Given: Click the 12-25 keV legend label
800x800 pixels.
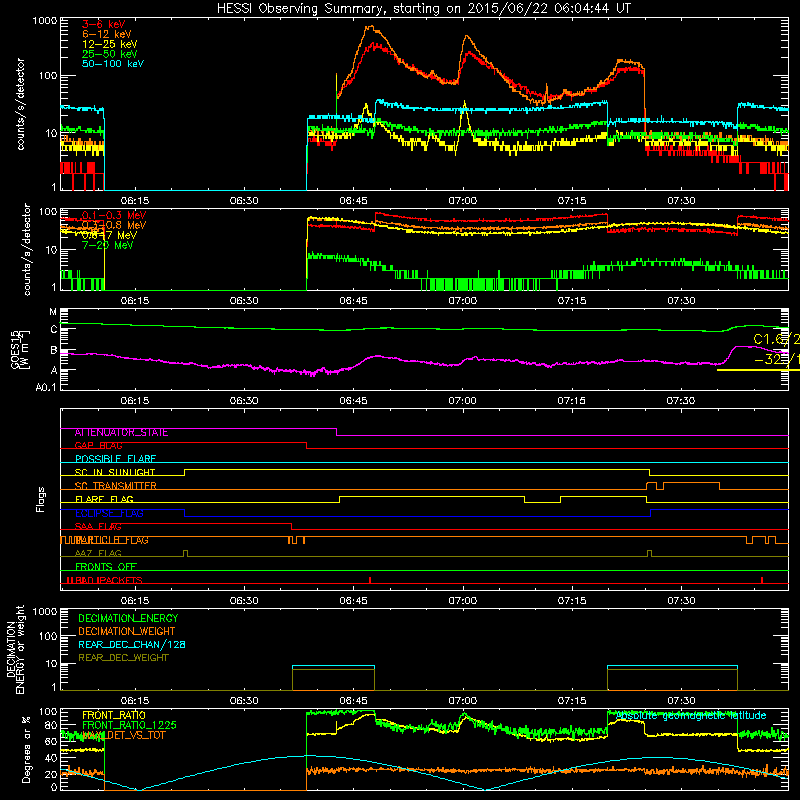Looking at the screenshot, I should coord(109,44).
